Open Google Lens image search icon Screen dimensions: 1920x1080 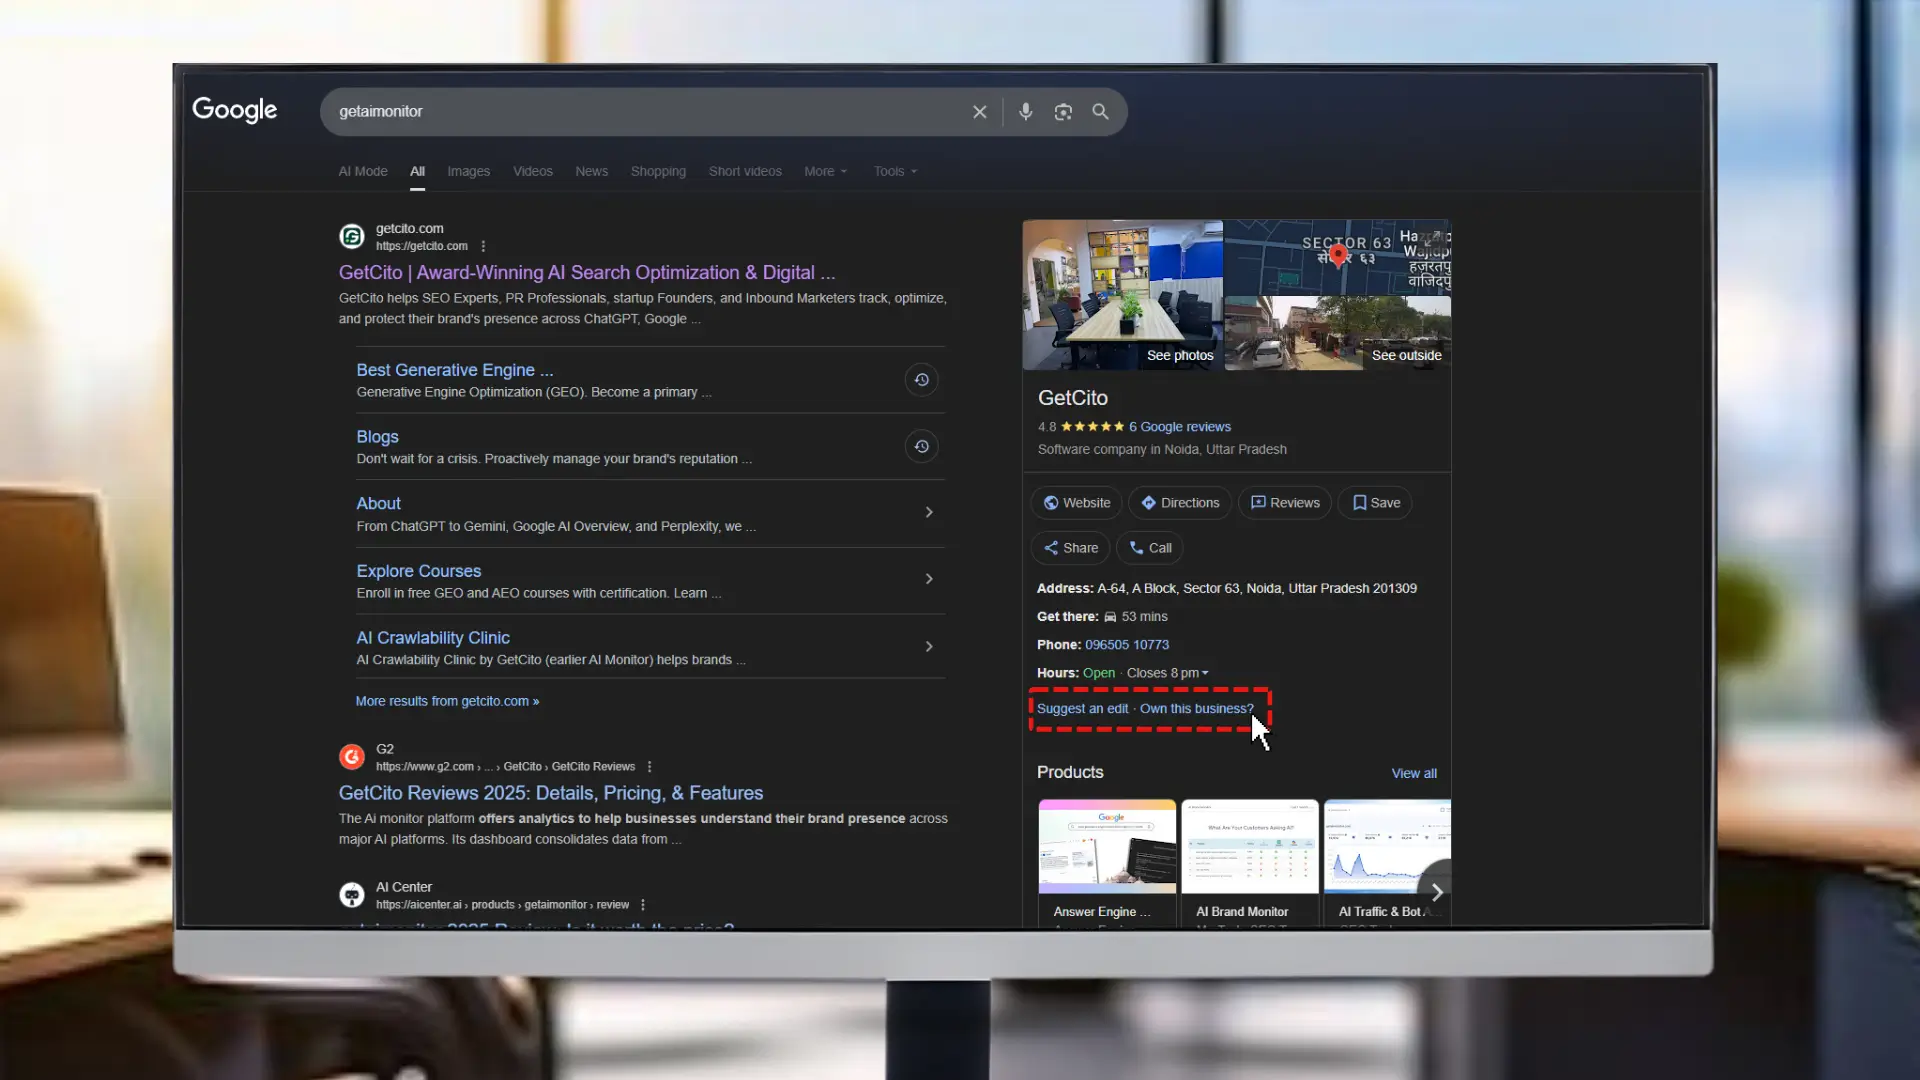(1062, 111)
